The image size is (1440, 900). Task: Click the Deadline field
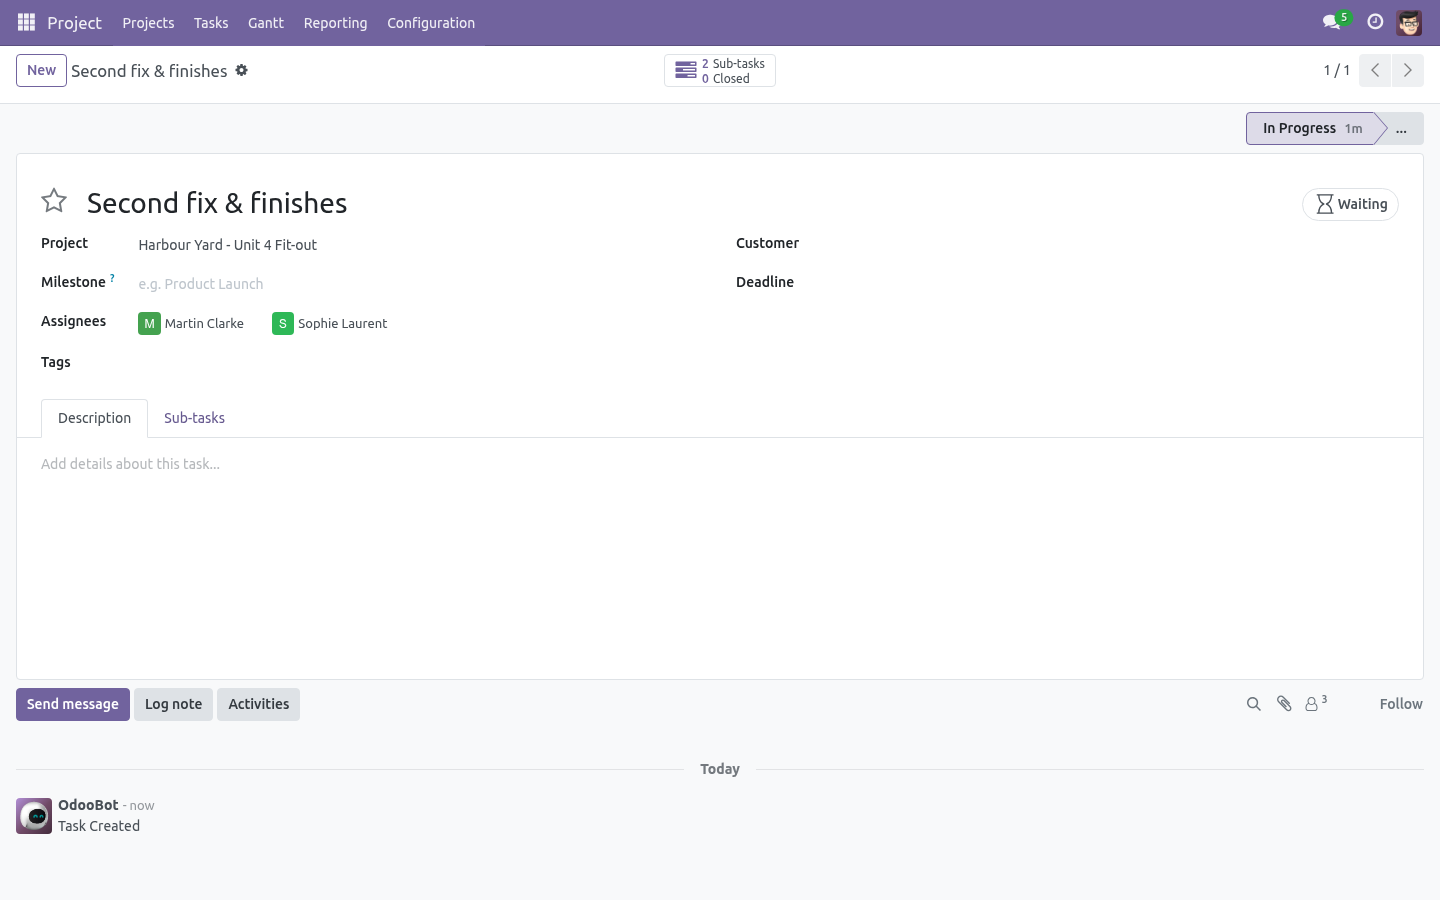point(1116,283)
